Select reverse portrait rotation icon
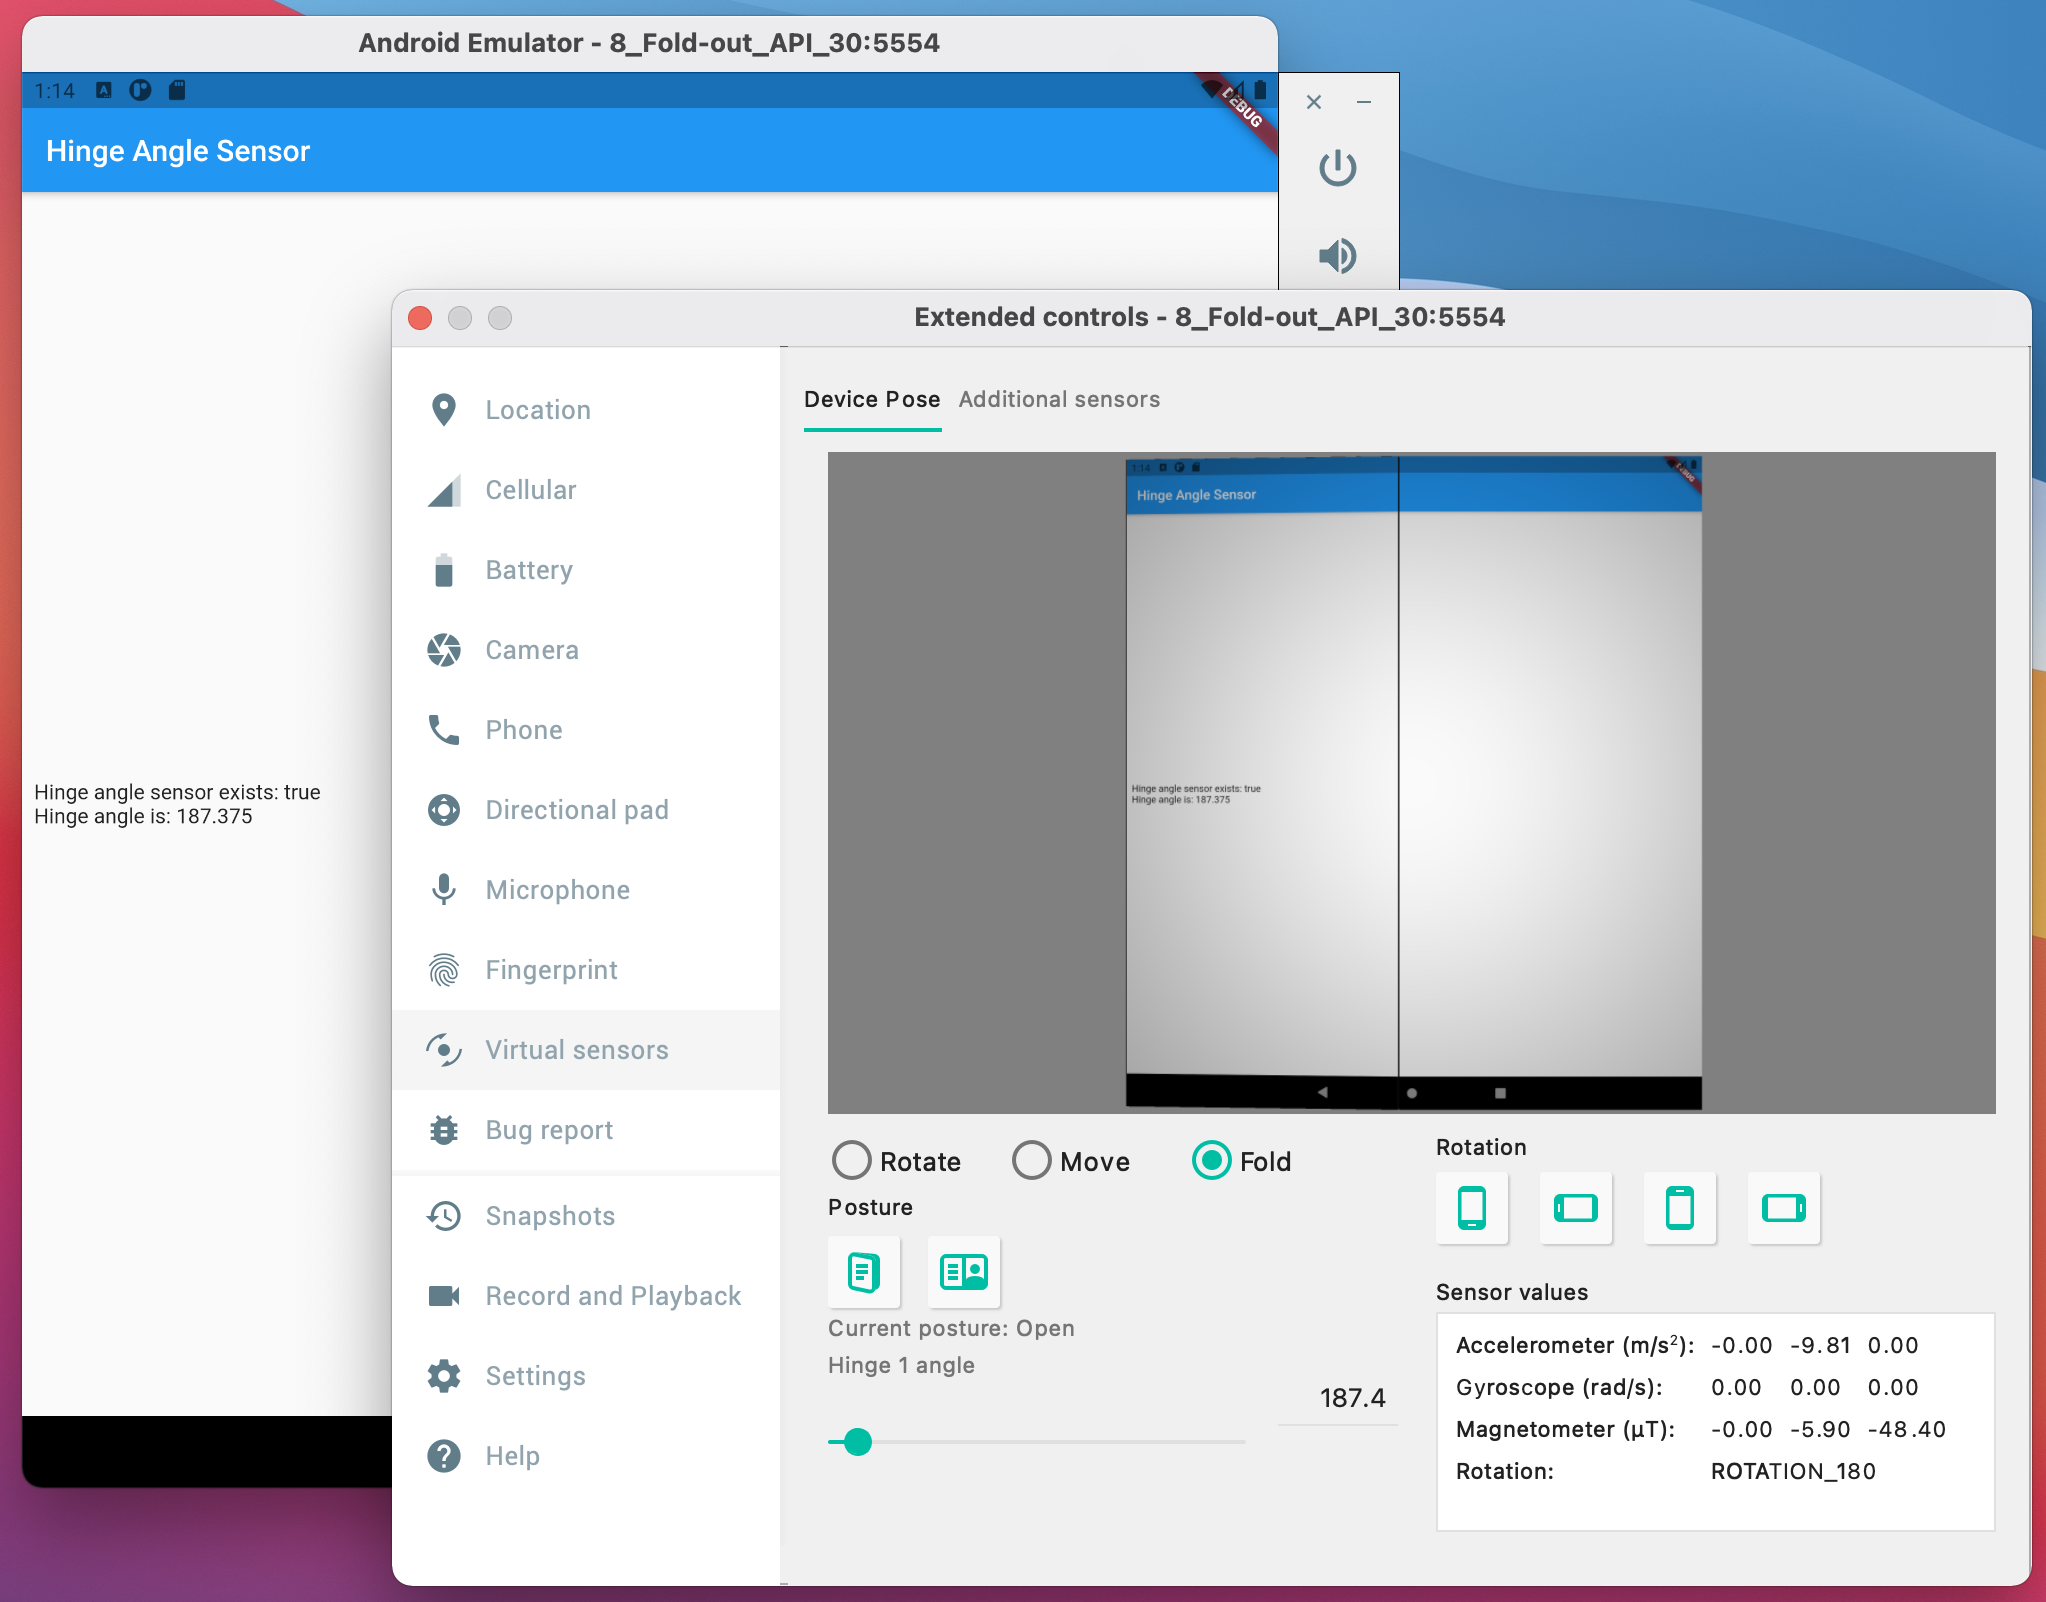 [x=1677, y=1207]
